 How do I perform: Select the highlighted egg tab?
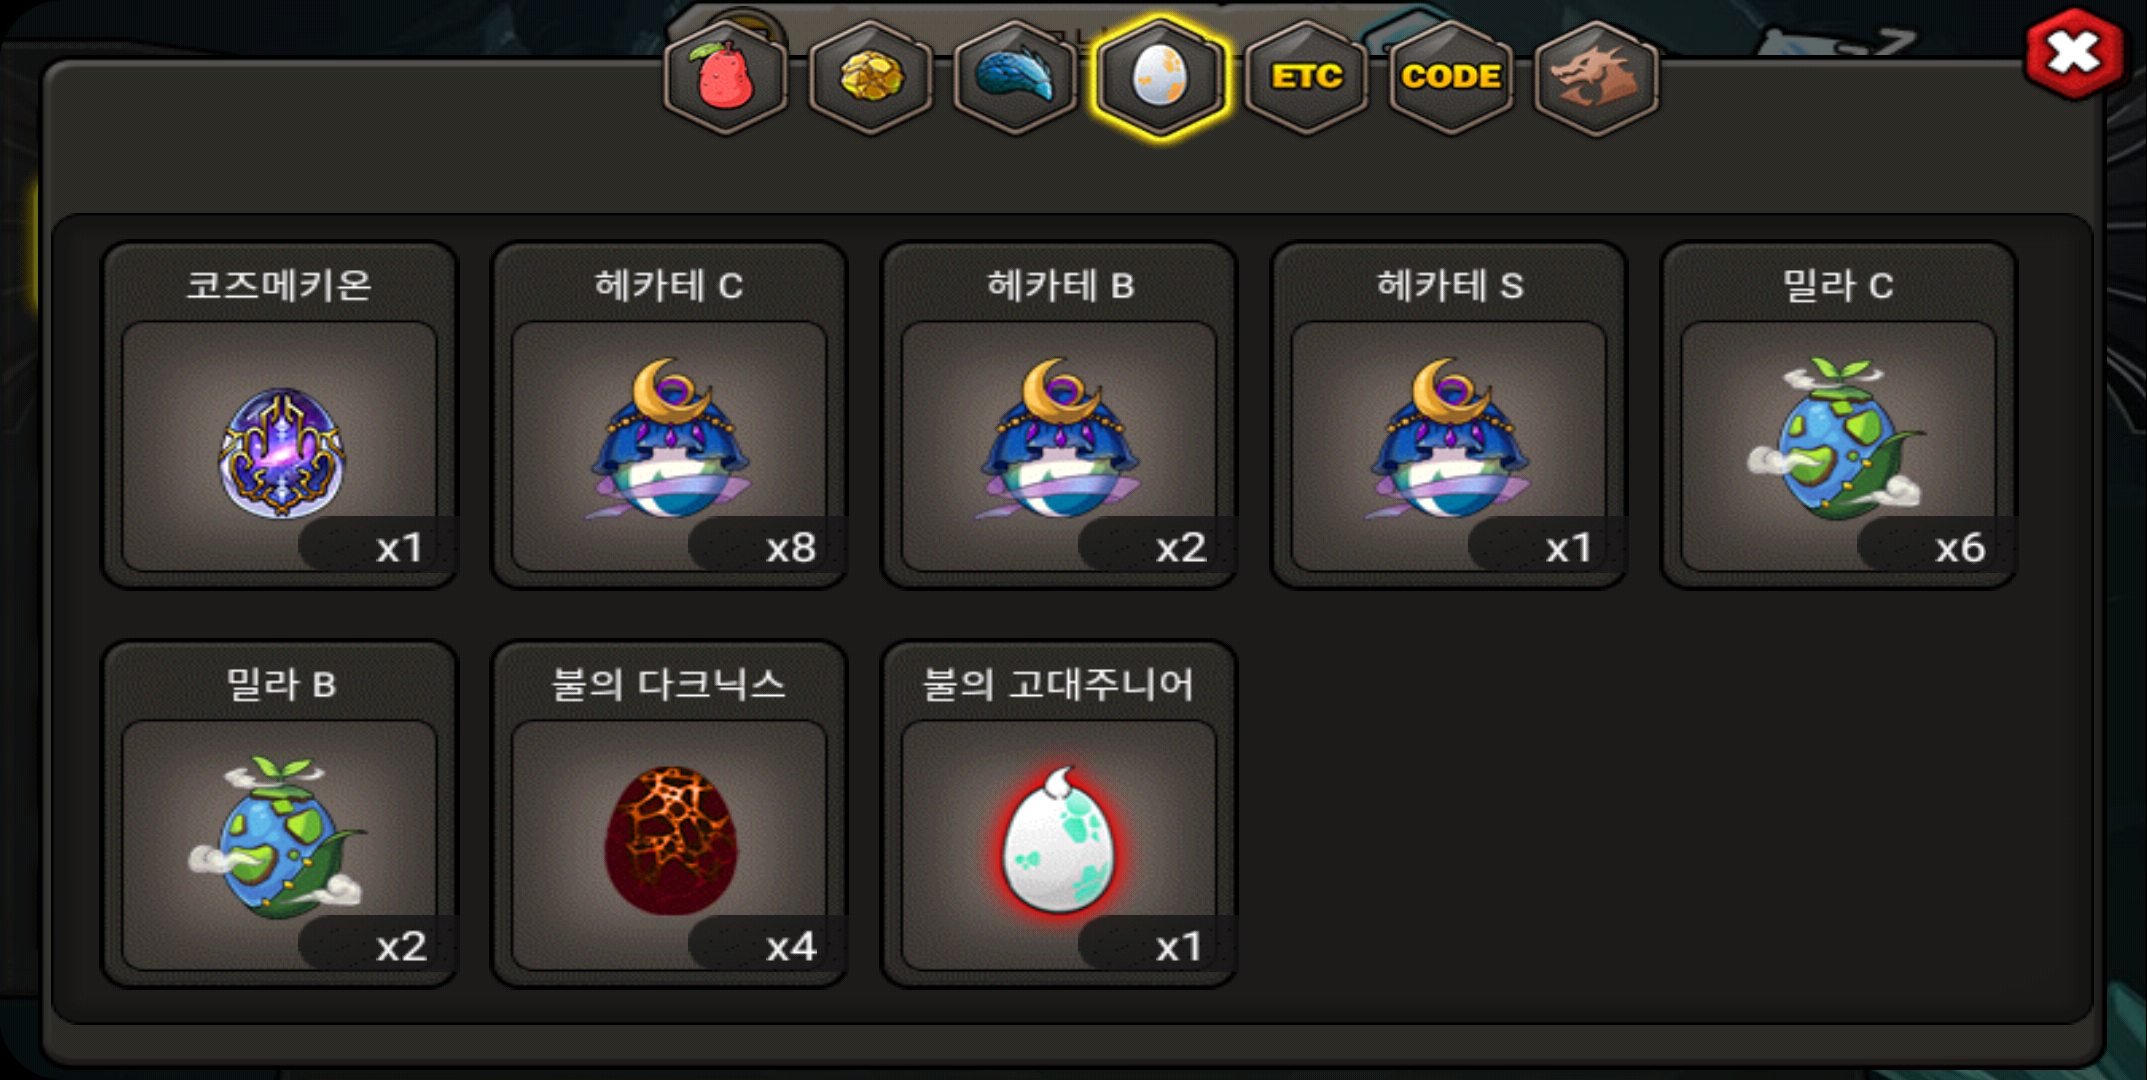click(x=1161, y=77)
